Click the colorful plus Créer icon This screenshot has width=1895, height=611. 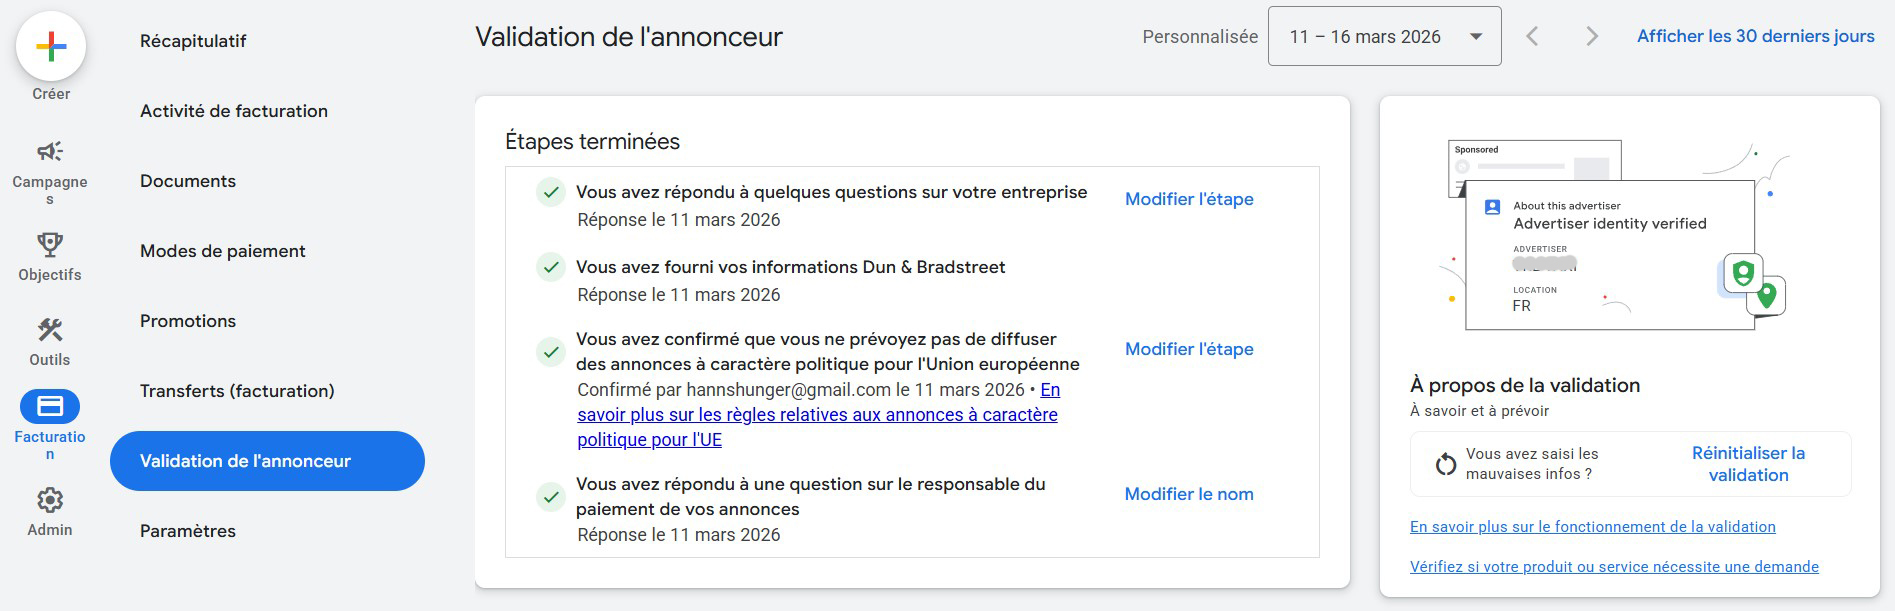click(x=51, y=46)
